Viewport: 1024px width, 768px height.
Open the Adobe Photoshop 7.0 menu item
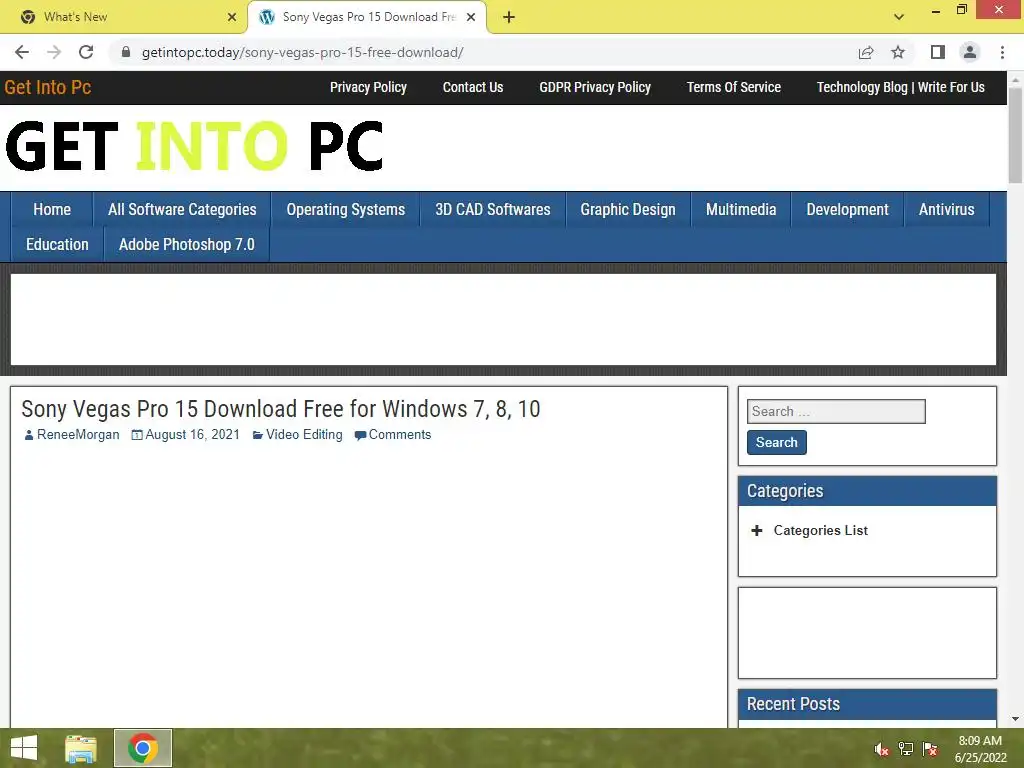coord(187,245)
